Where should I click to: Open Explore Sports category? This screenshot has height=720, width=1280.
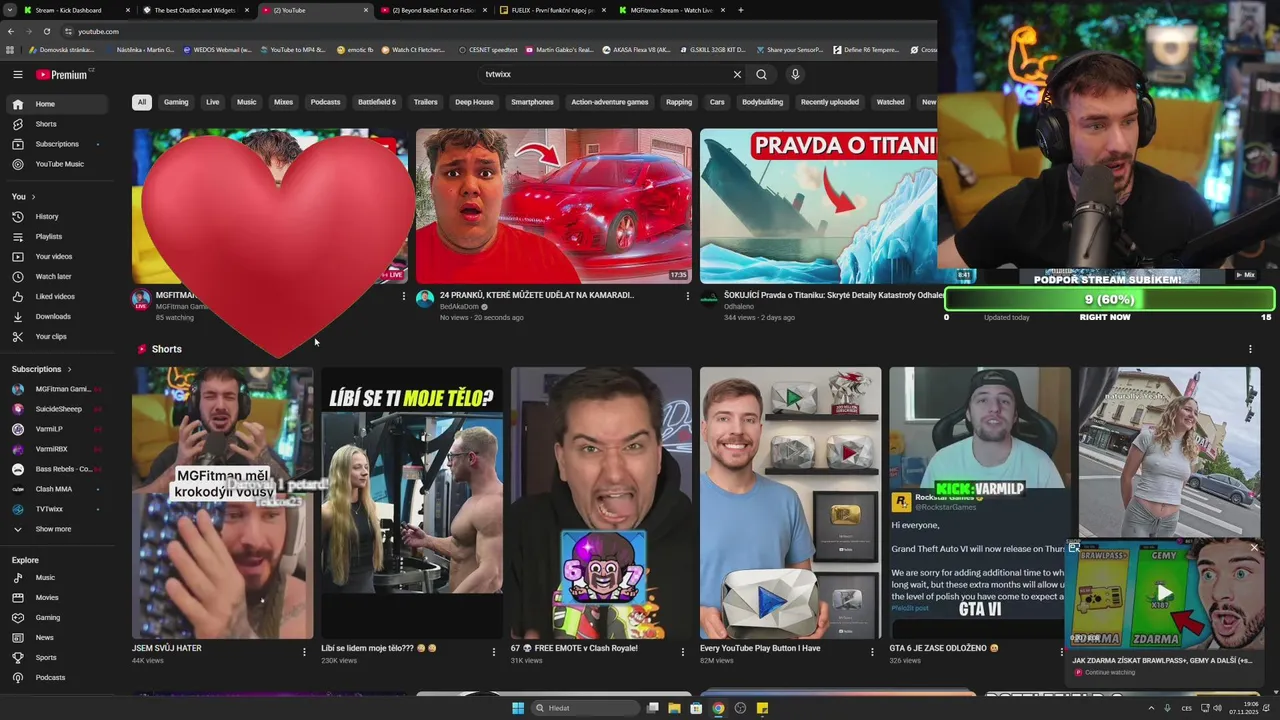click(x=56, y=657)
